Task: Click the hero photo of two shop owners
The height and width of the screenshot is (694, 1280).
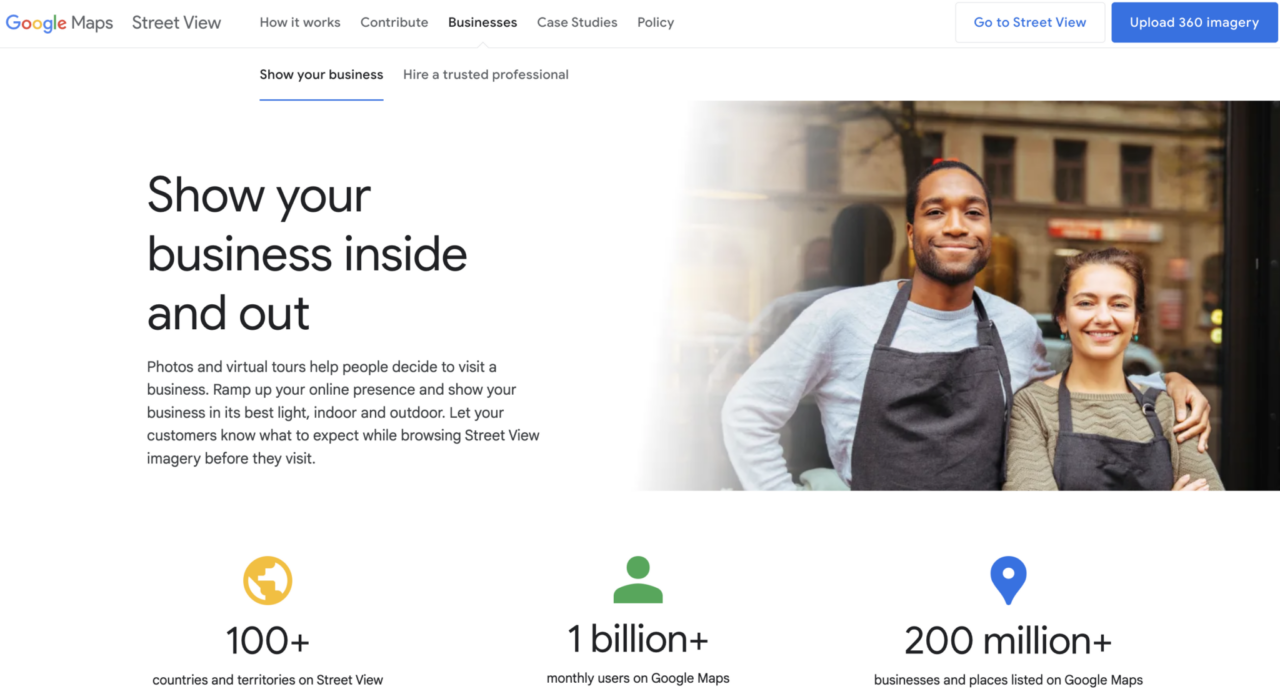Action: point(958,296)
